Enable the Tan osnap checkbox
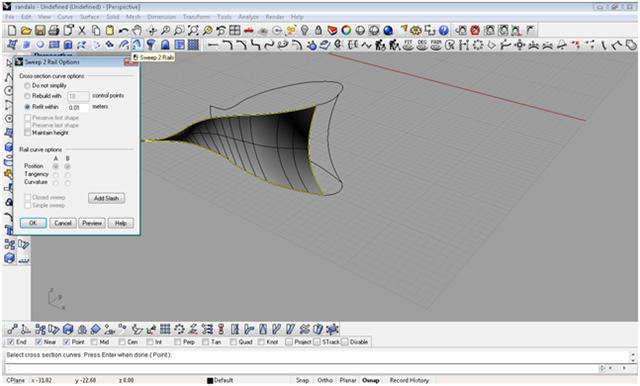This screenshot has width=640, height=386. click(x=205, y=342)
